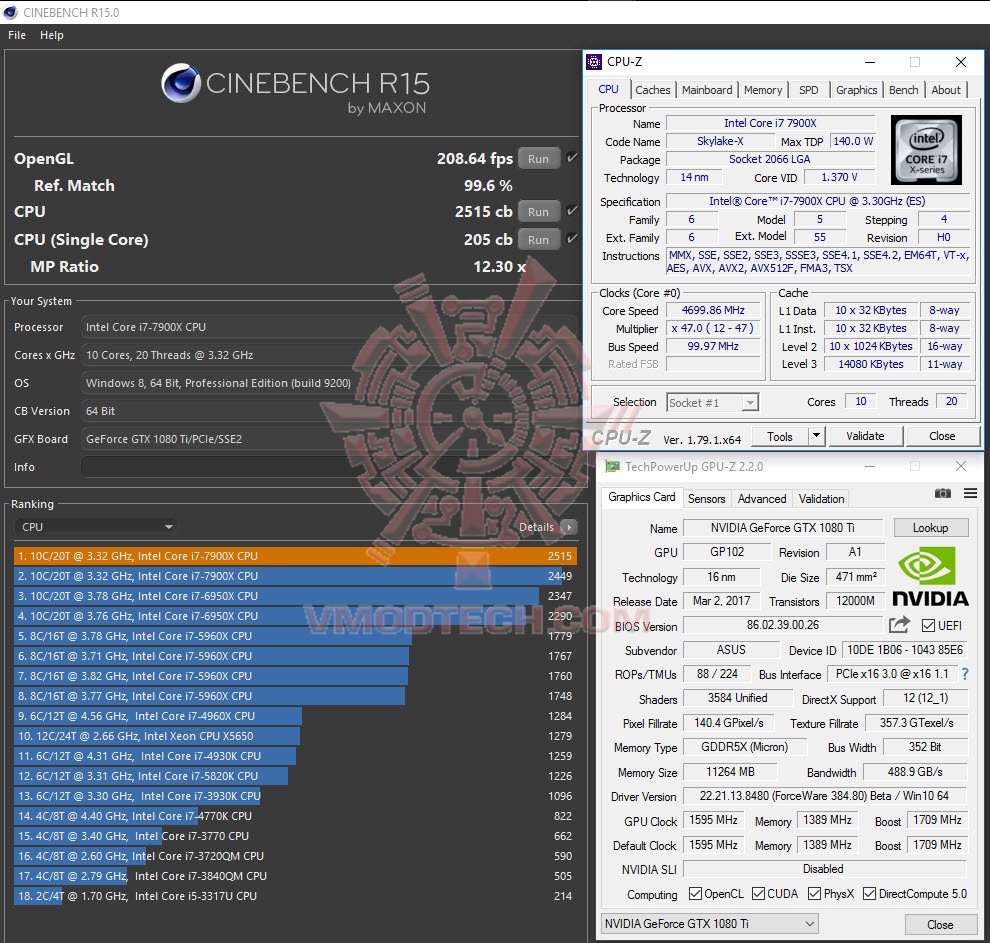Select ranking row 10 Intel Xeon X5650
This screenshot has width=990, height=943.
click(295, 736)
